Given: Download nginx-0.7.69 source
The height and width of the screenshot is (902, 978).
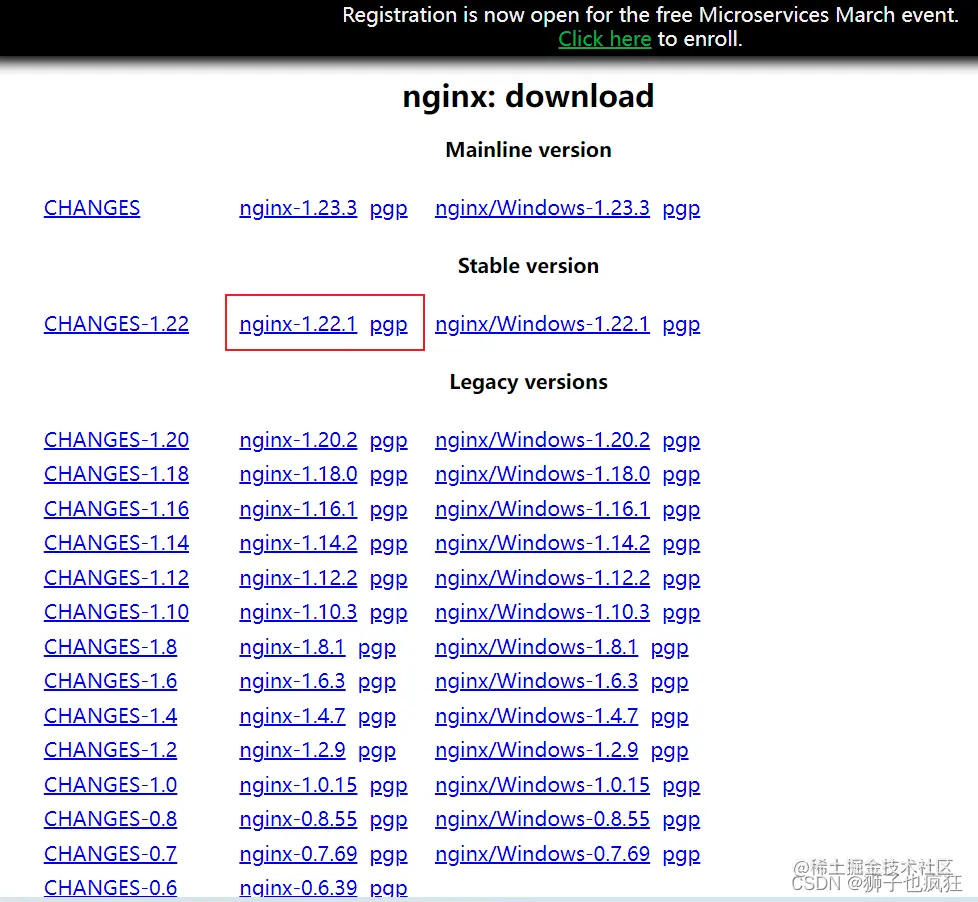Looking at the screenshot, I should tap(298, 853).
